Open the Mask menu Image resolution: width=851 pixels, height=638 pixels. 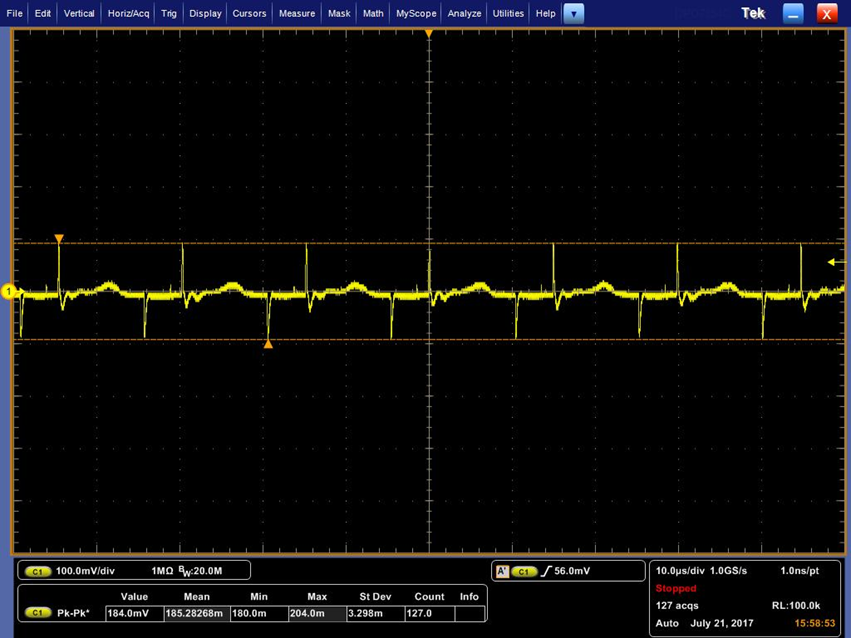tap(339, 14)
